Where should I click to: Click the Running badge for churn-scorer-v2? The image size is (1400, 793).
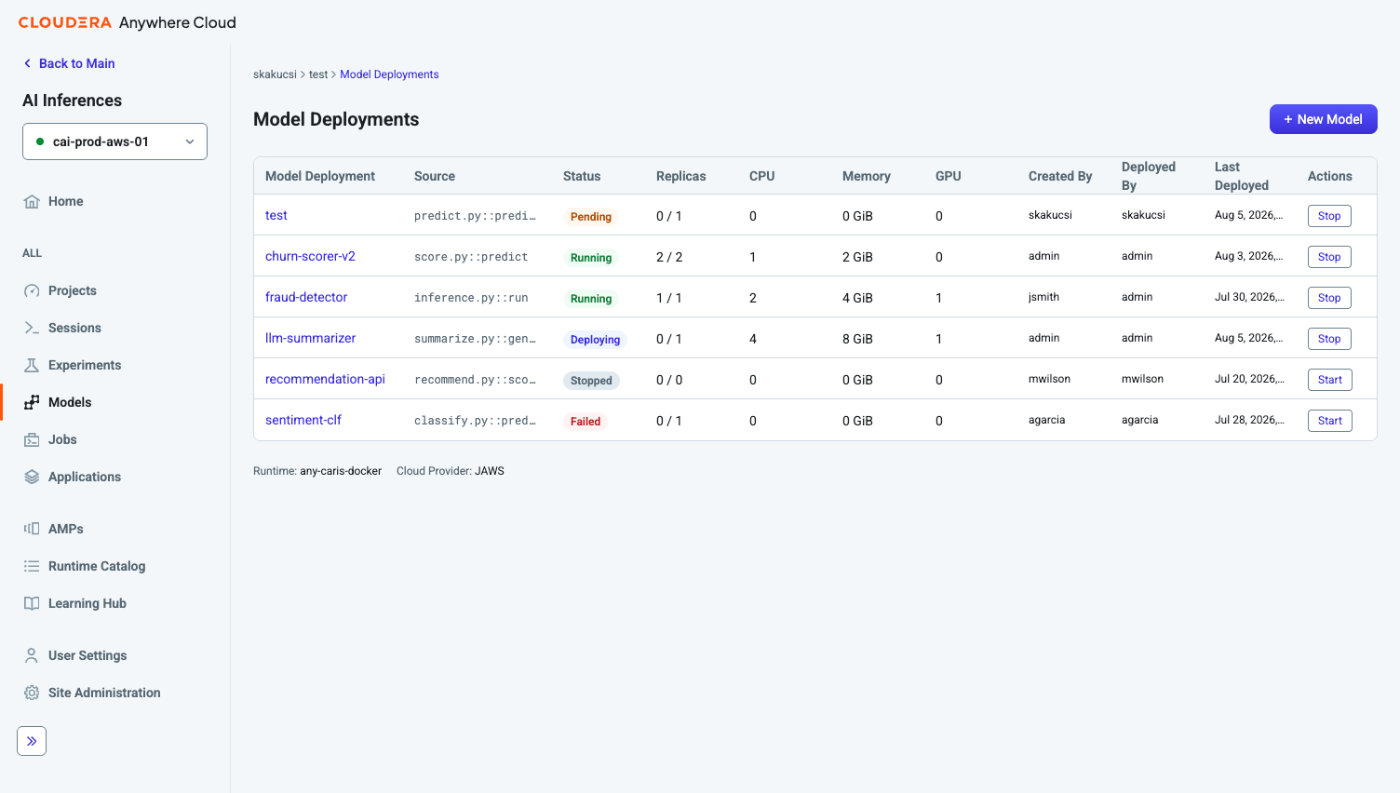[x=591, y=257]
